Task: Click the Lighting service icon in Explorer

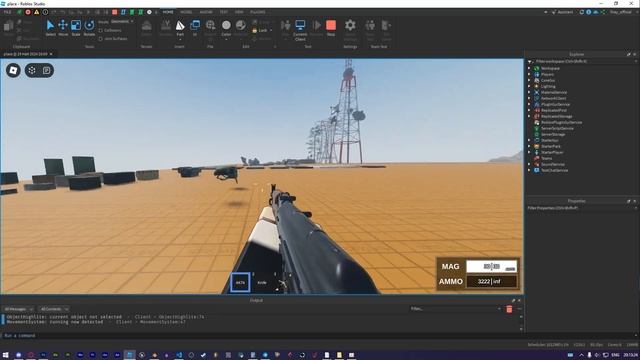Action: 537,86
